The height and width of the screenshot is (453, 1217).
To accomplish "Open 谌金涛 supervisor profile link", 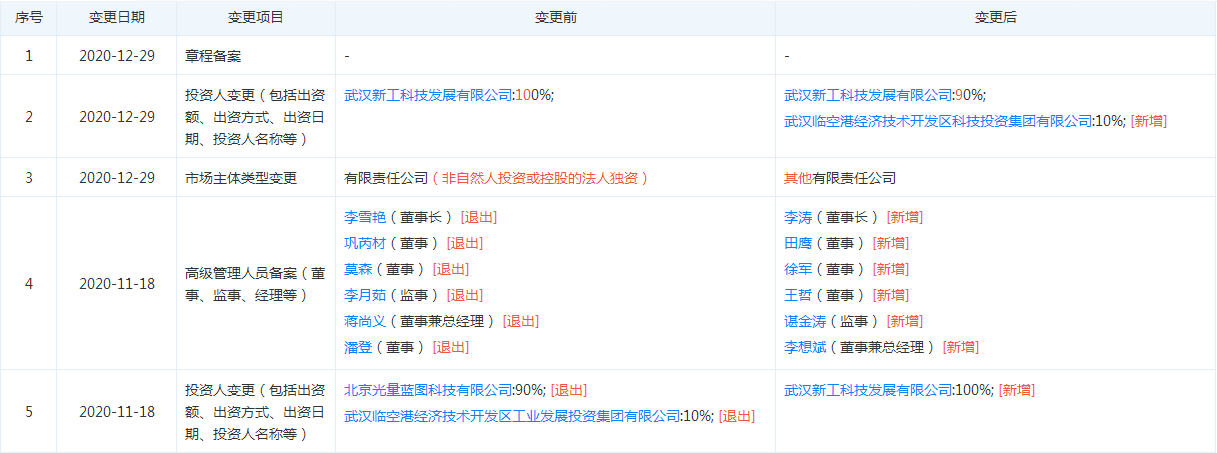I will click(x=805, y=321).
